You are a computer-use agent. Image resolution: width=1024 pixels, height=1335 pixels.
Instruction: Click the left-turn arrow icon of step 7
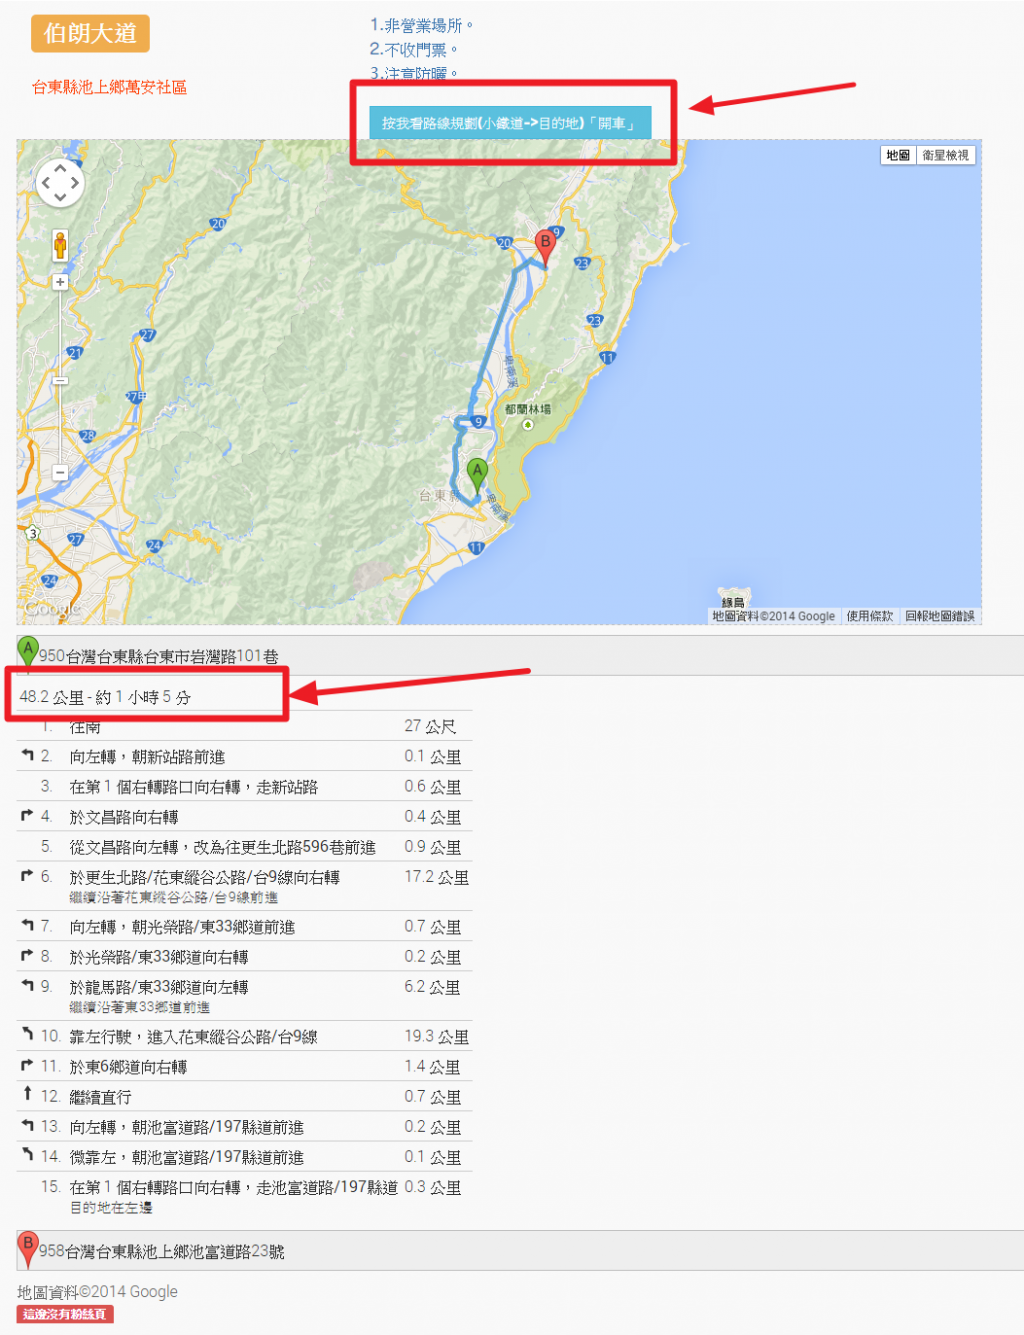click(27, 925)
